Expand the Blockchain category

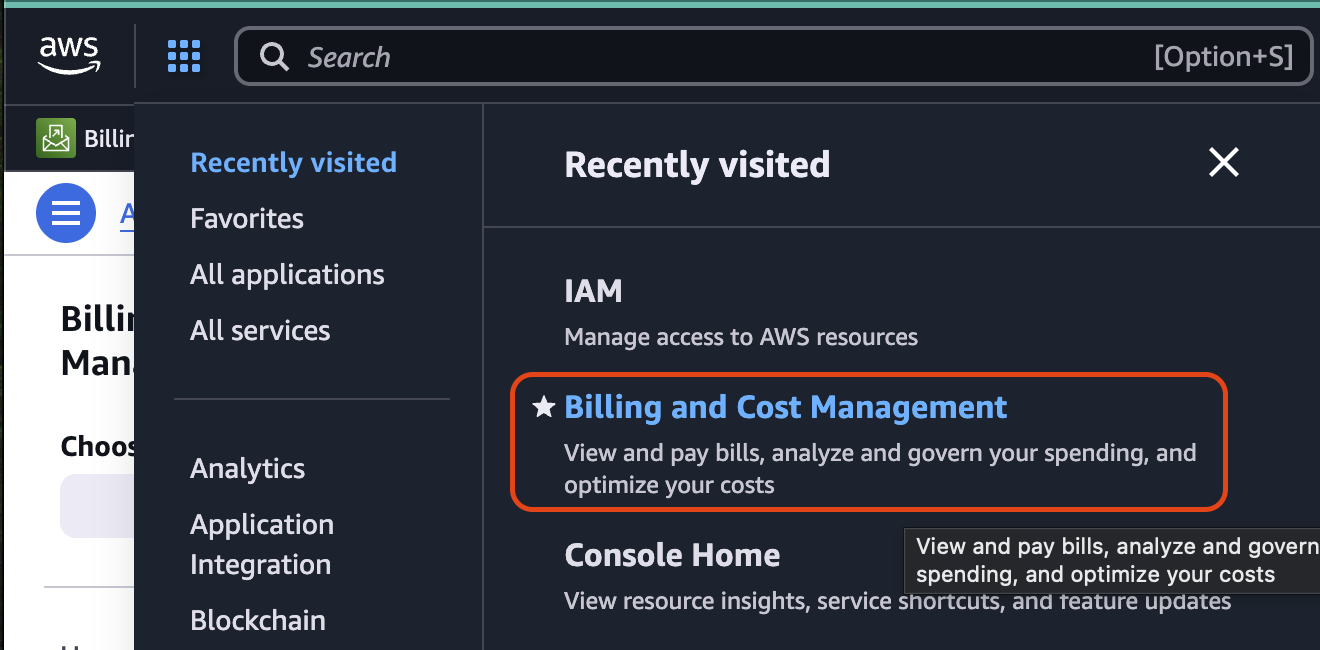coord(257,620)
